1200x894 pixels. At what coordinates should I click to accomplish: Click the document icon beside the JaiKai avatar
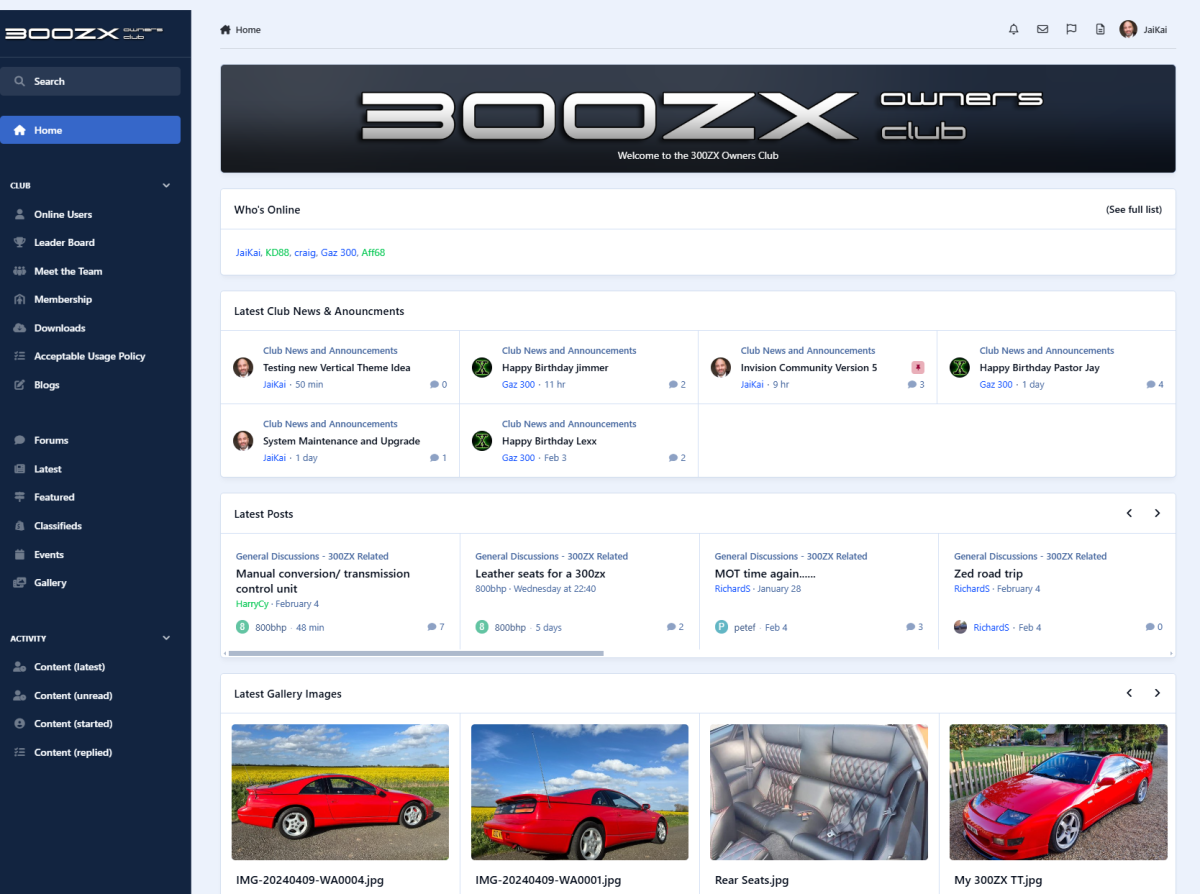1100,30
